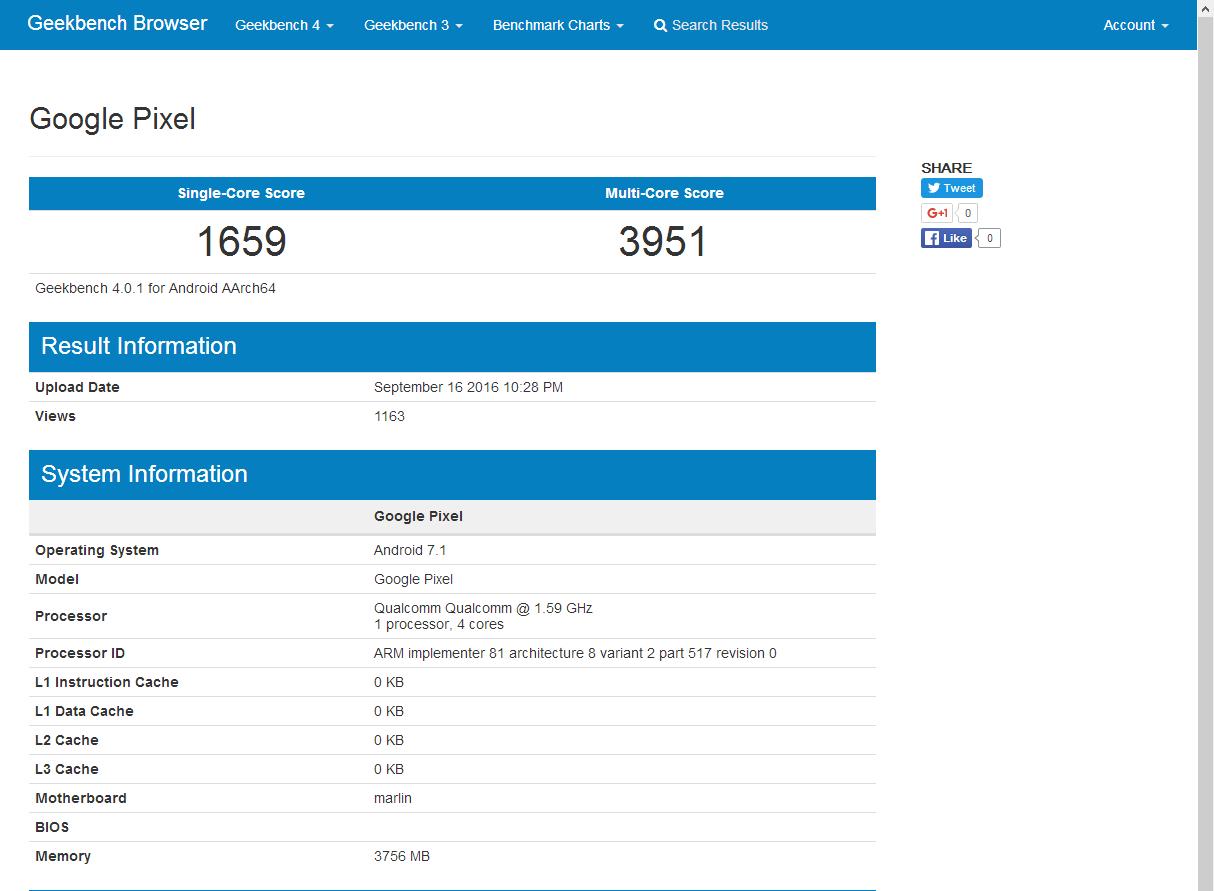Select the '1 processor, 4 cores' text

439,624
